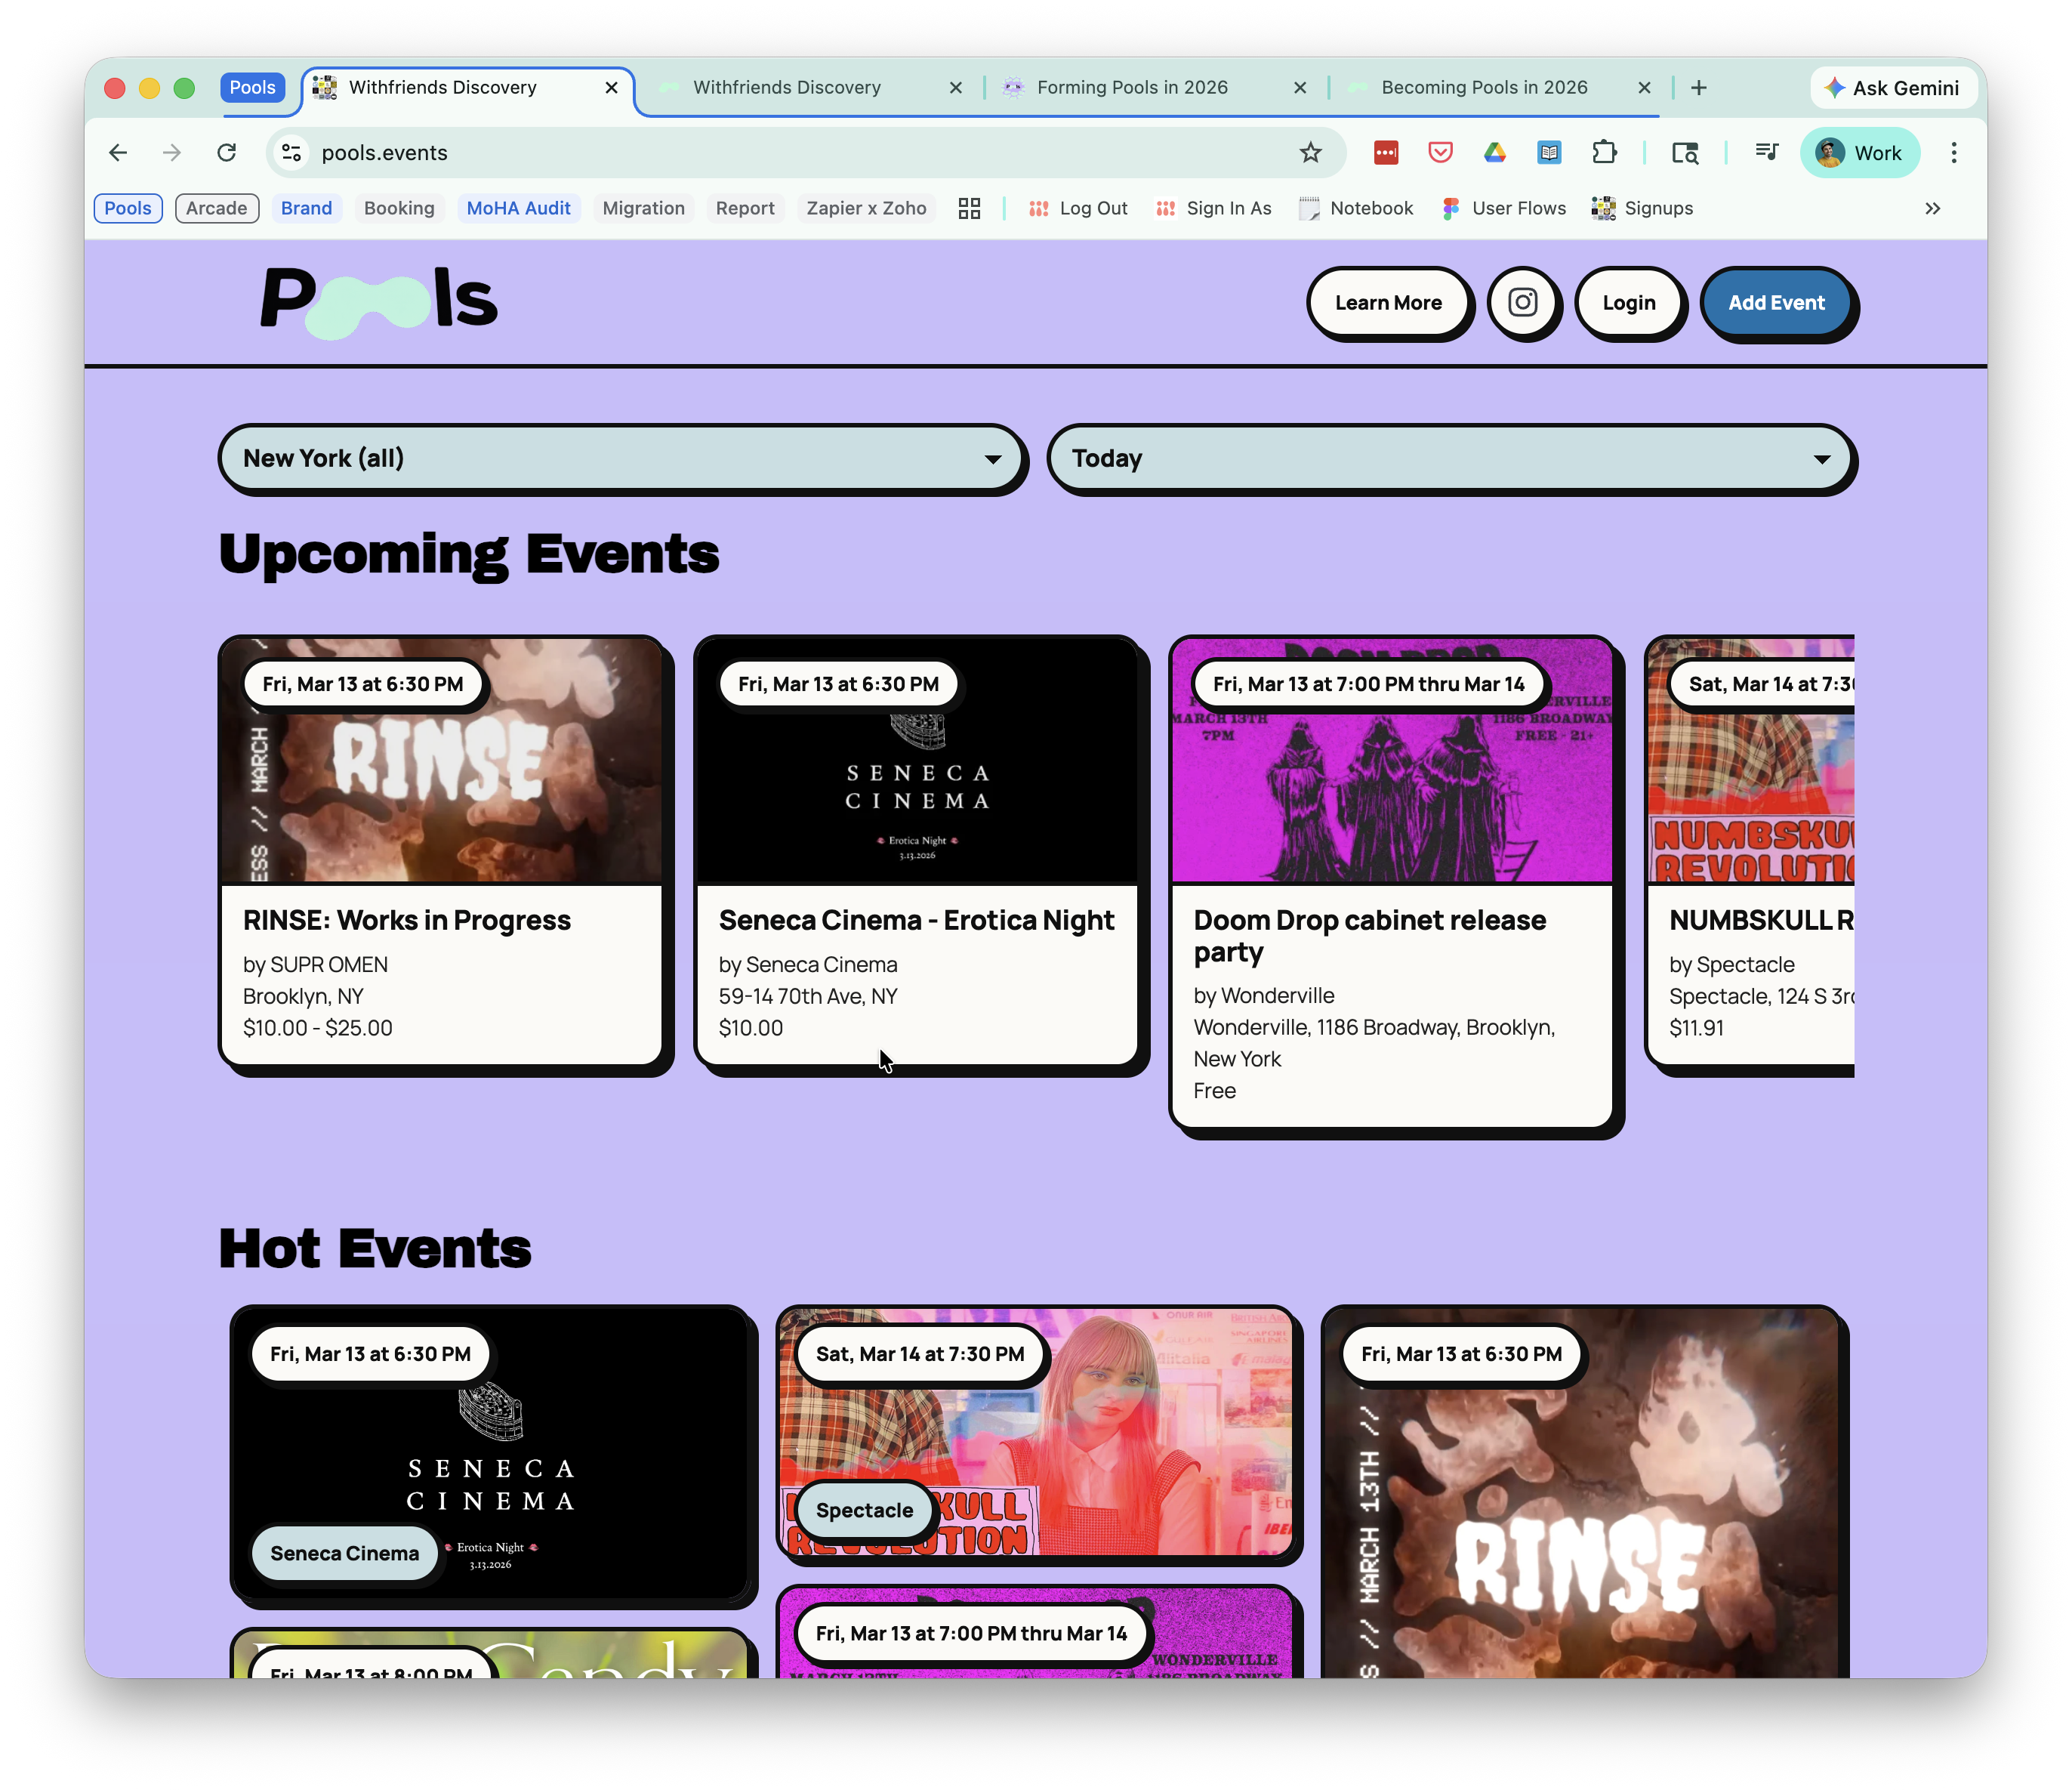Image resolution: width=2072 pixels, height=1790 pixels.
Task: Click "by Wonderville" organizer text
Action: coord(1263,995)
